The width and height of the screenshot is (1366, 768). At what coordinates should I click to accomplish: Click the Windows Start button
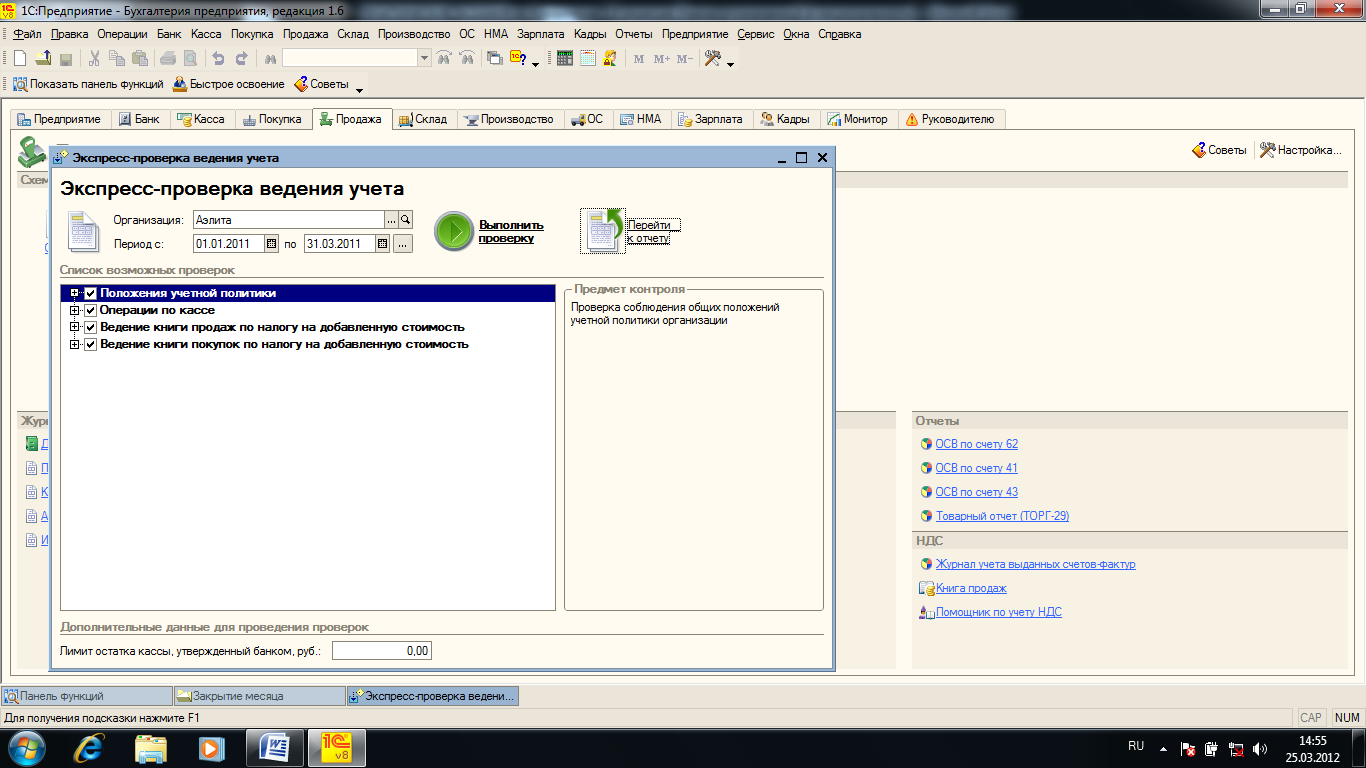[x=26, y=747]
